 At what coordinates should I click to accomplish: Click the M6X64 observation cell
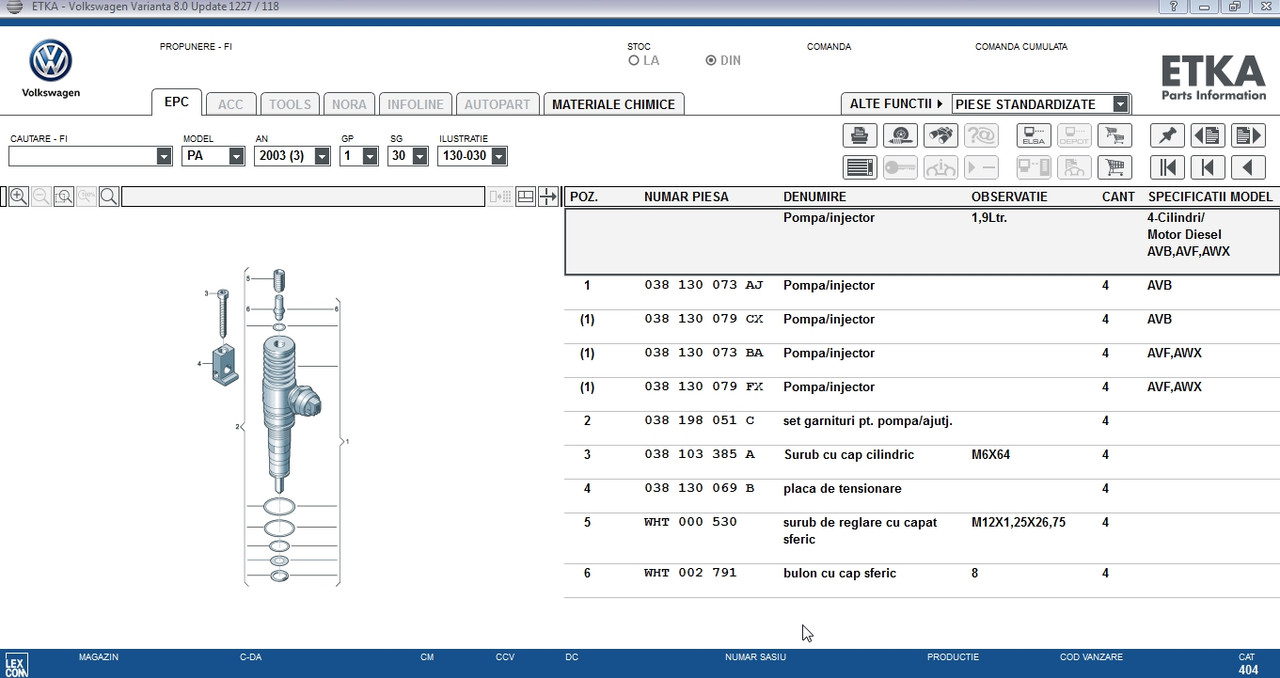991,455
